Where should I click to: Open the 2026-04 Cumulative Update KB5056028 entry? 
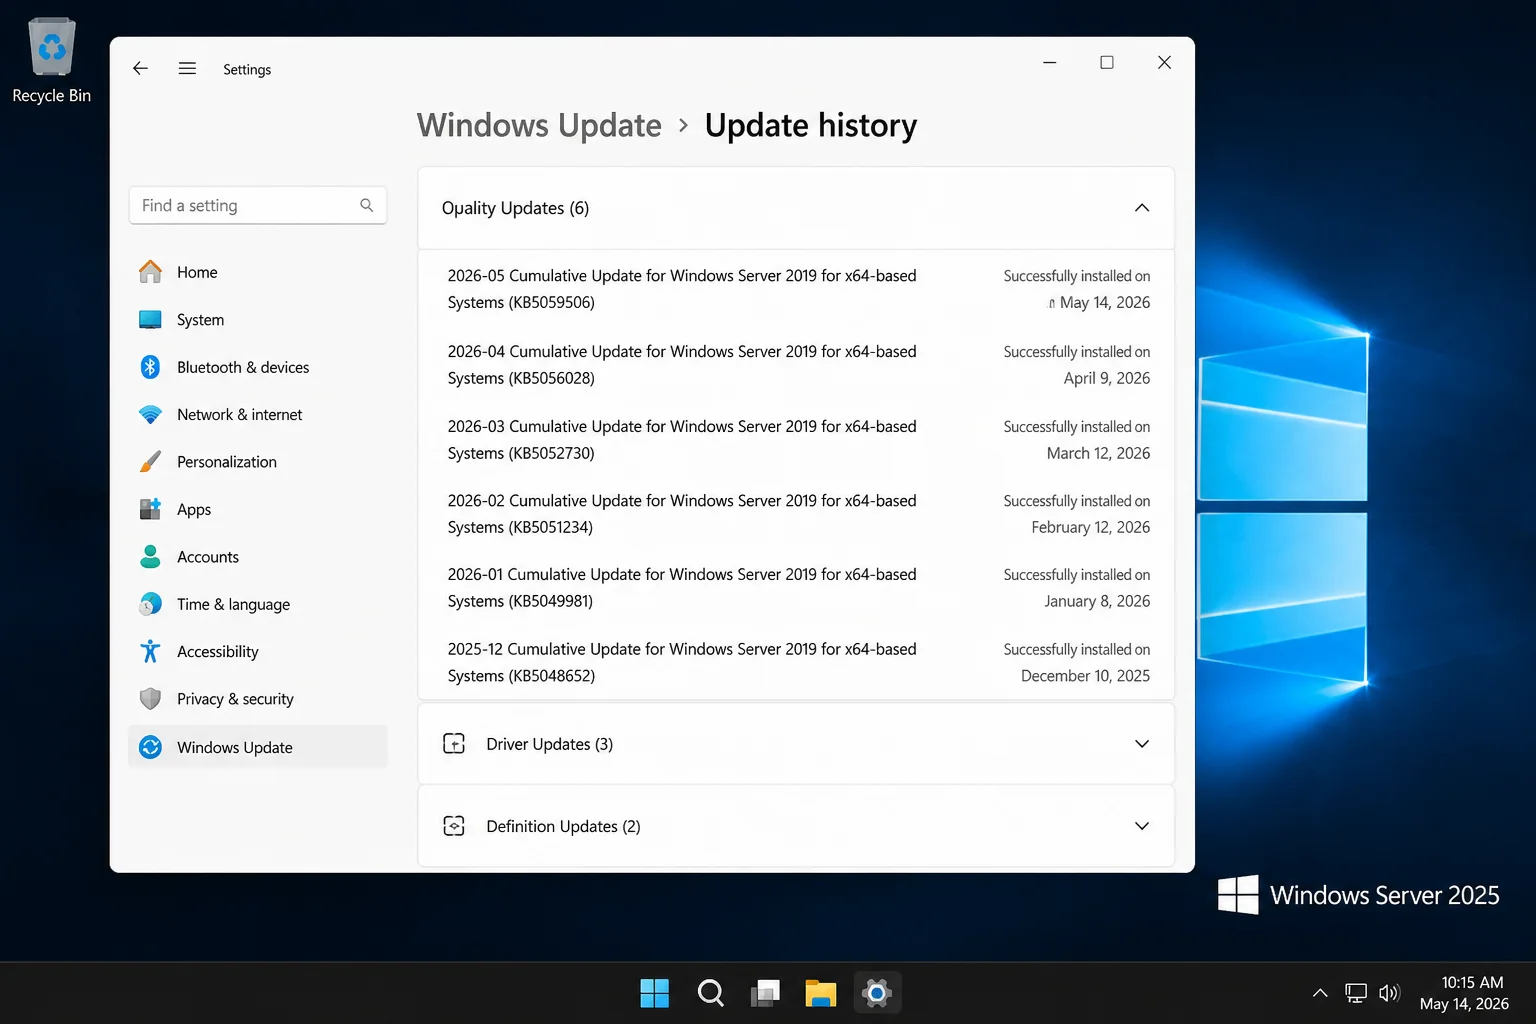pyautogui.click(x=796, y=365)
